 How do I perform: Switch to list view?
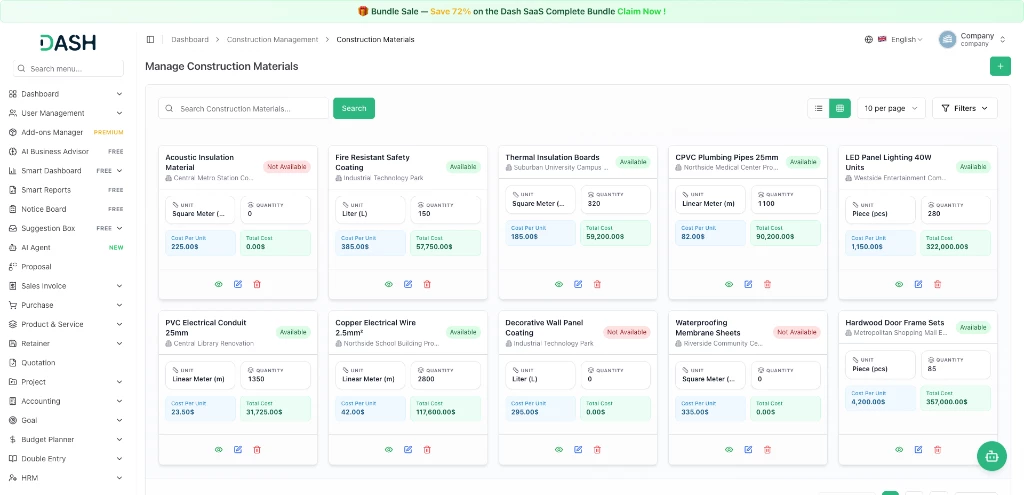point(818,108)
